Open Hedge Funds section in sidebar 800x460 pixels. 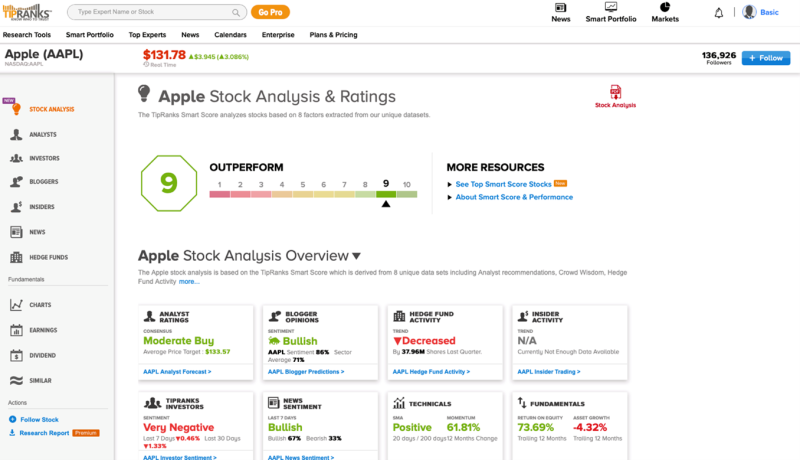(48, 258)
